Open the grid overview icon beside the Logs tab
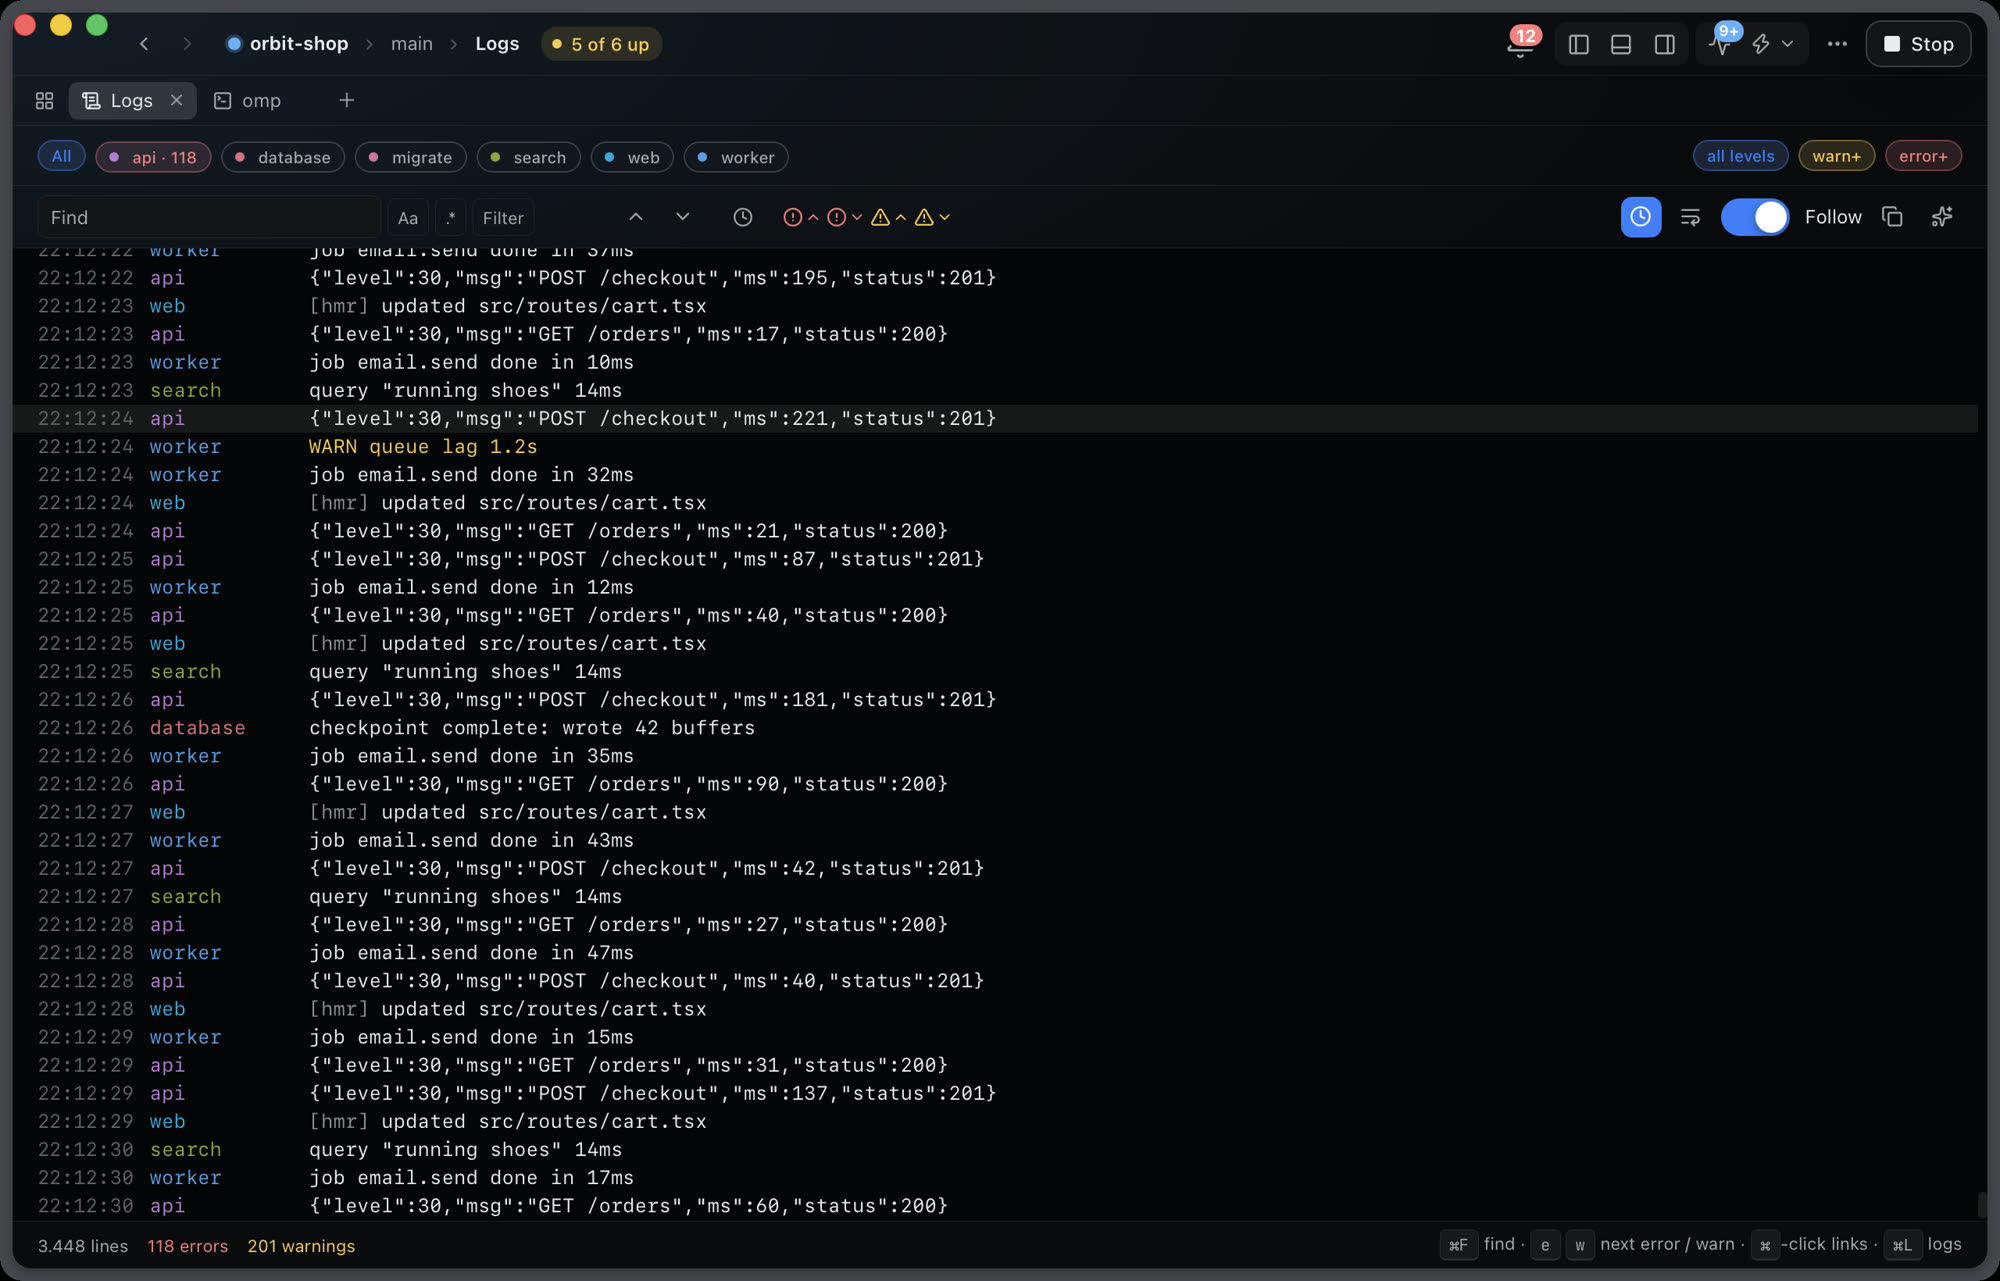This screenshot has height=1281, width=2000. pyautogui.click(x=44, y=101)
